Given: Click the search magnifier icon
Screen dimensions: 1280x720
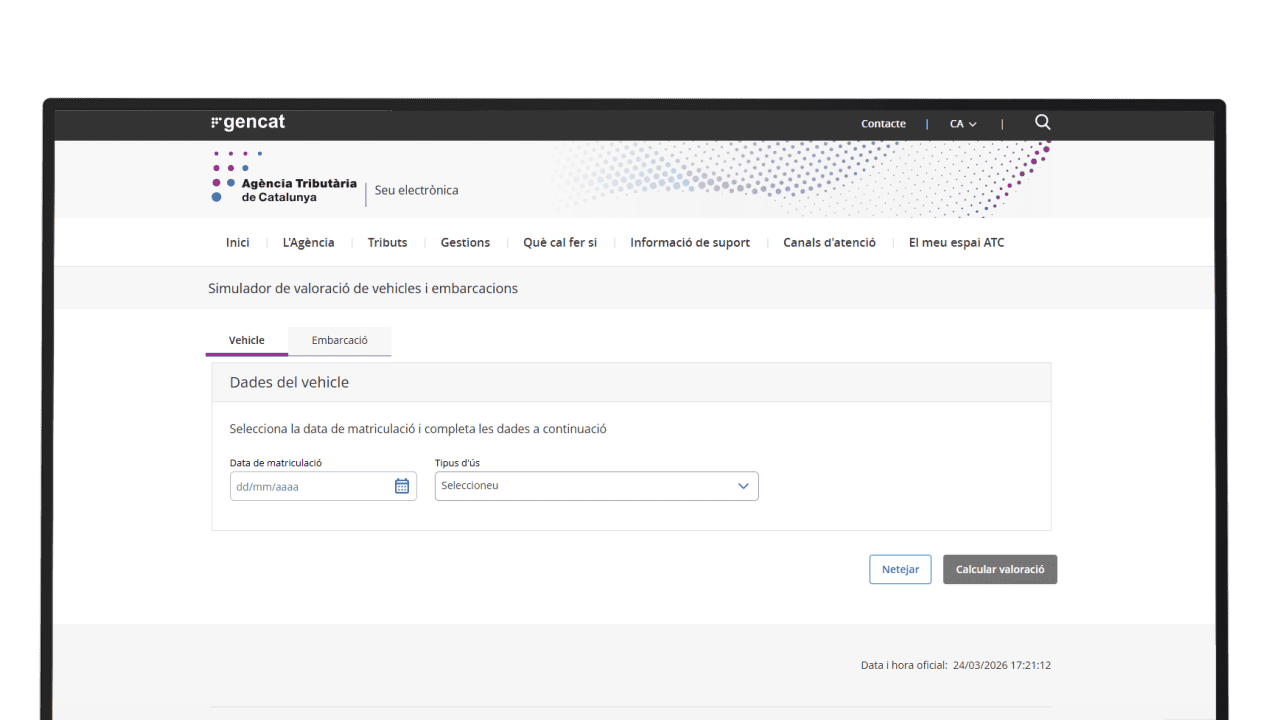Looking at the screenshot, I should (1042, 123).
